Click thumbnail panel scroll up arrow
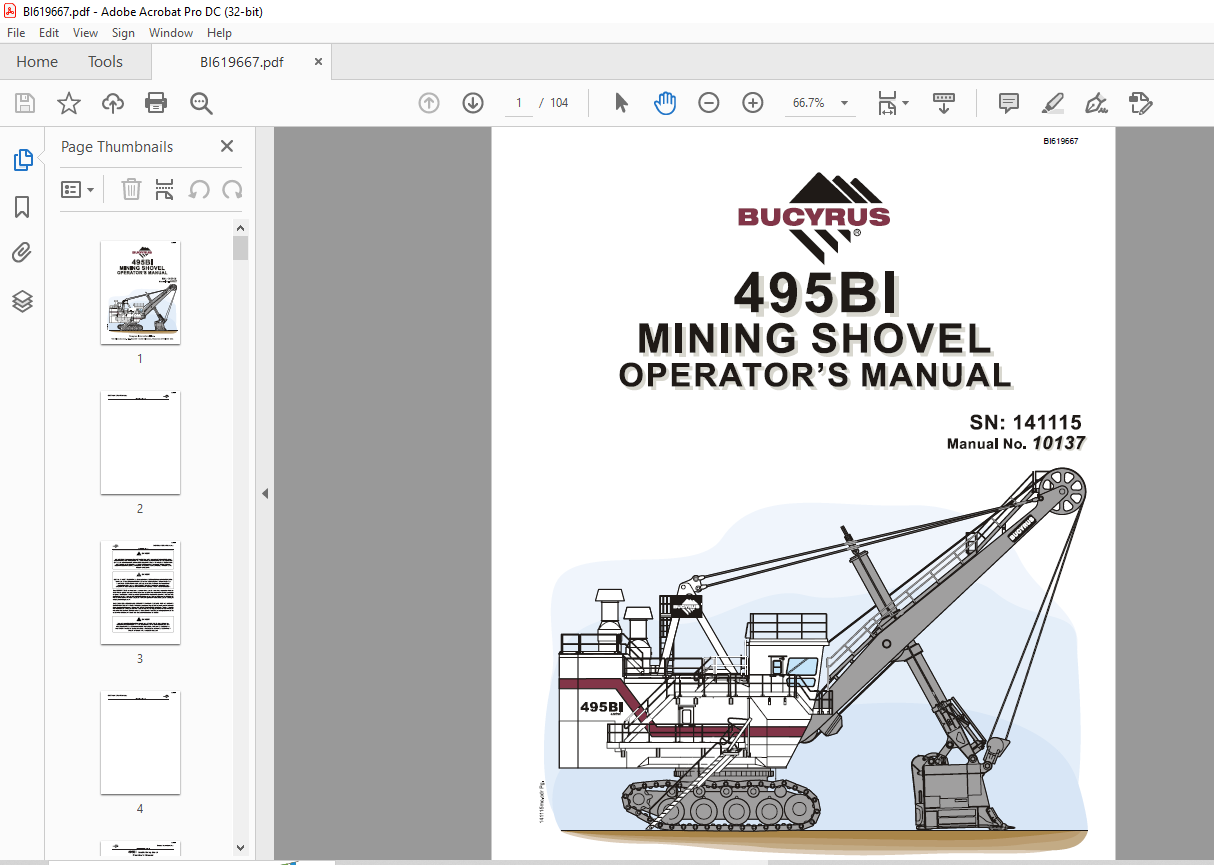 coord(240,228)
